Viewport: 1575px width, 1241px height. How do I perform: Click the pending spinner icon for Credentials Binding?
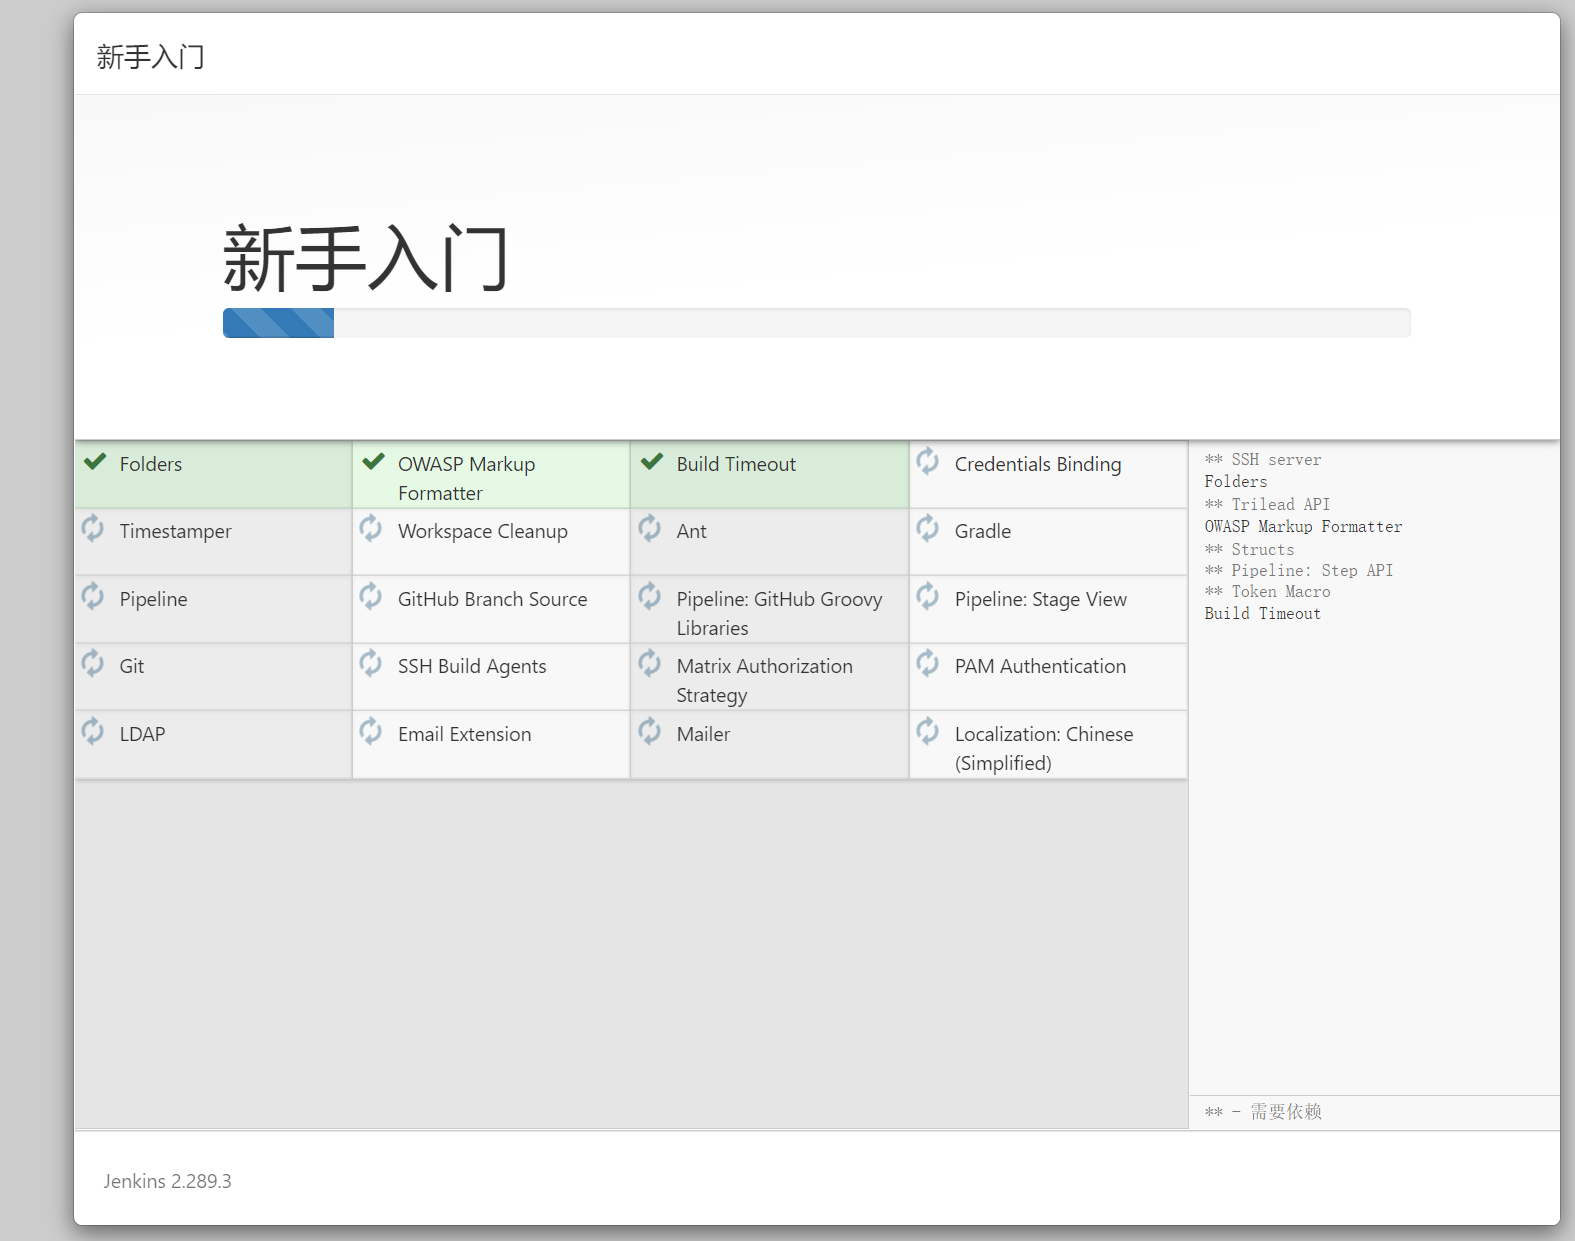pyautogui.click(x=928, y=461)
